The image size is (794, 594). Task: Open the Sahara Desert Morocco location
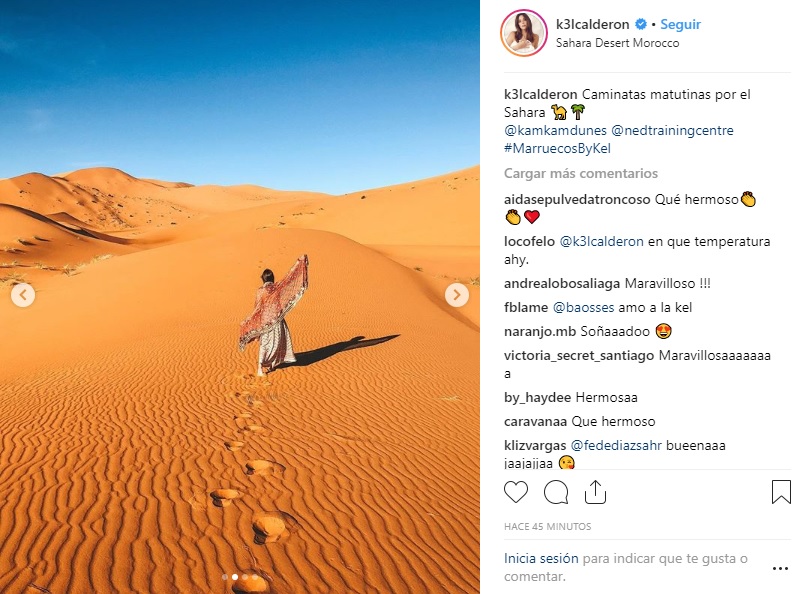[x=617, y=43]
